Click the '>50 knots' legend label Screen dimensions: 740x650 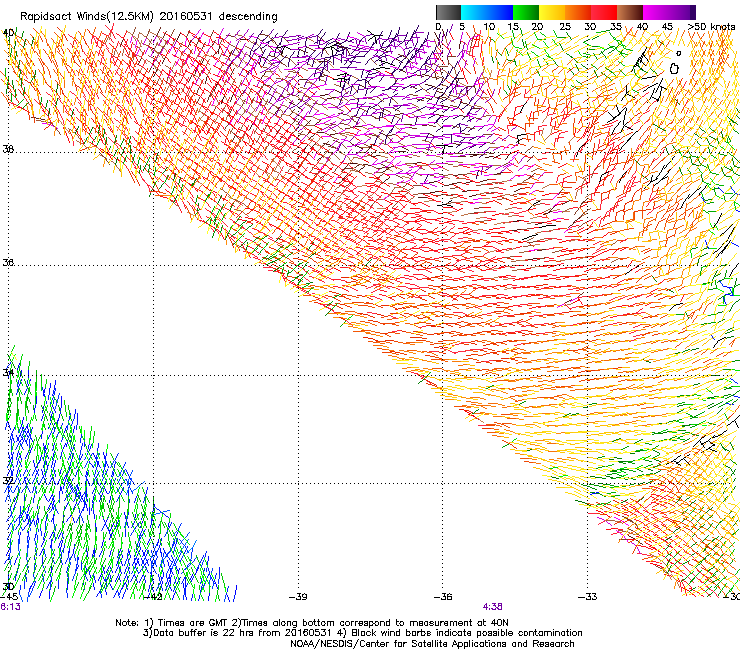click(711, 27)
